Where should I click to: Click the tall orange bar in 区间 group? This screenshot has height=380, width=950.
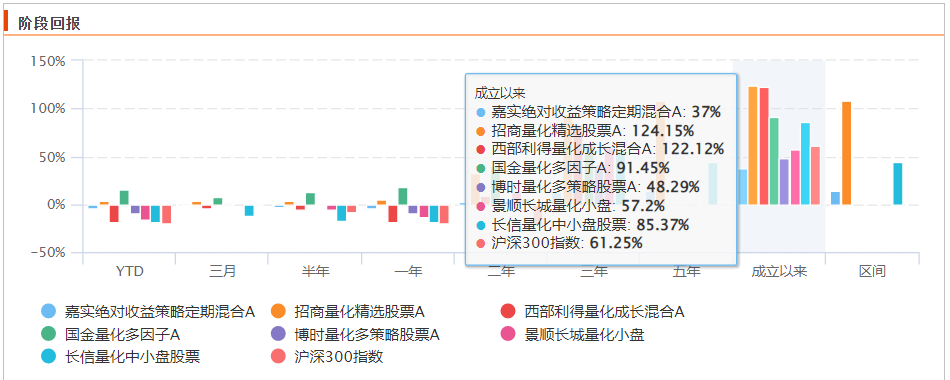click(x=846, y=153)
